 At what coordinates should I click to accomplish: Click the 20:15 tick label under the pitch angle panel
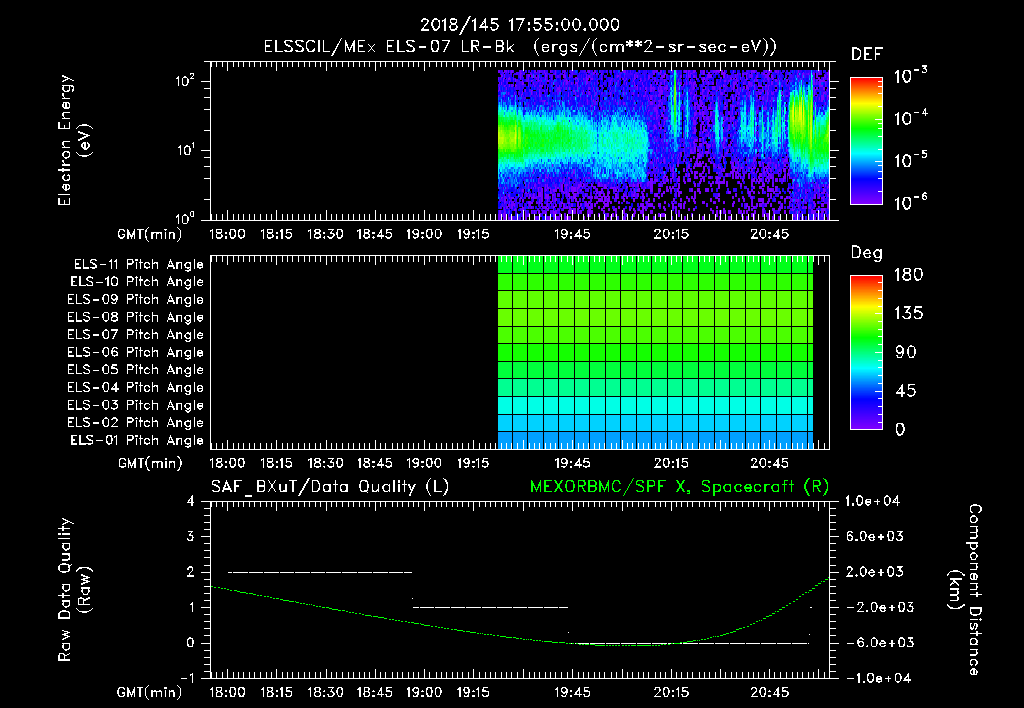pyautogui.click(x=671, y=464)
